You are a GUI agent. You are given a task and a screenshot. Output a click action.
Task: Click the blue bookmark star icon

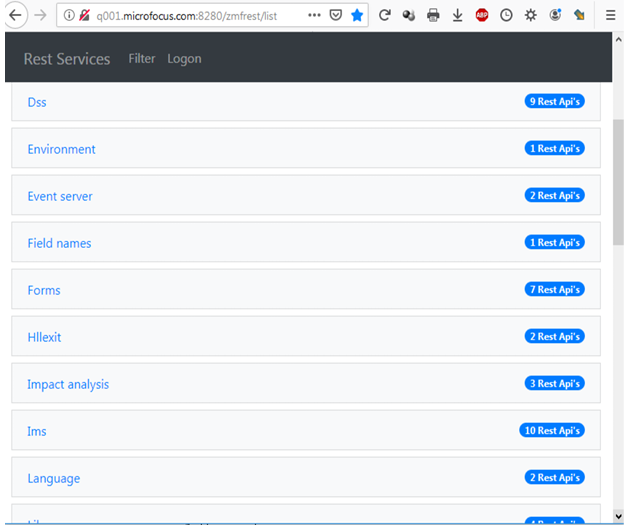coord(357,15)
